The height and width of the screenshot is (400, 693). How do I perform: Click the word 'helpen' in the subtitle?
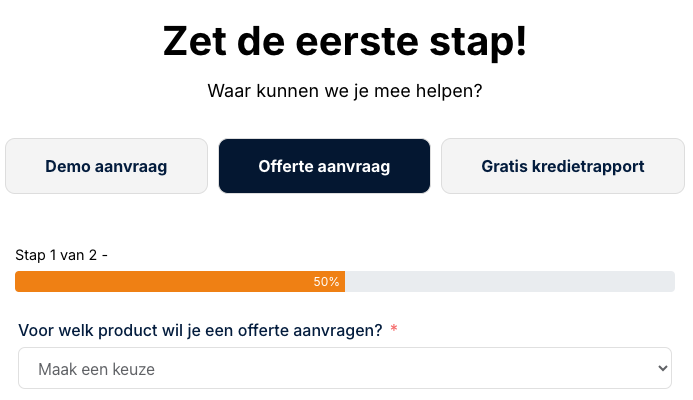(x=447, y=91)
